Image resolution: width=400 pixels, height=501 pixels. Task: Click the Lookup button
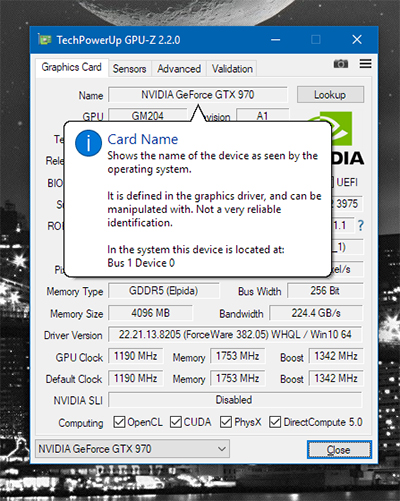tap(330, 95)
